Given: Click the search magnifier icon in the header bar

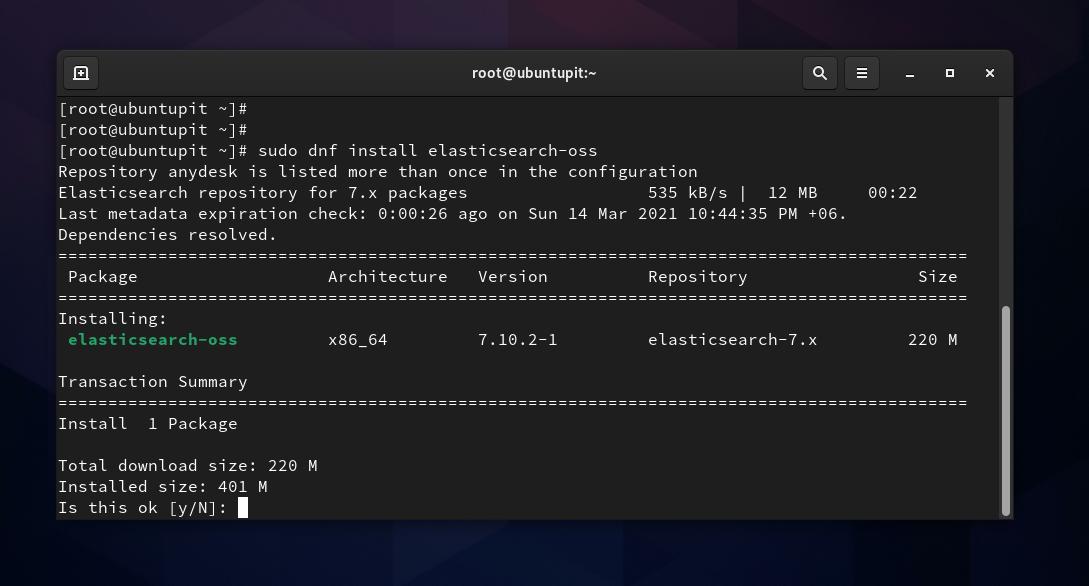Looking at the screenshot, I should 820,72.
